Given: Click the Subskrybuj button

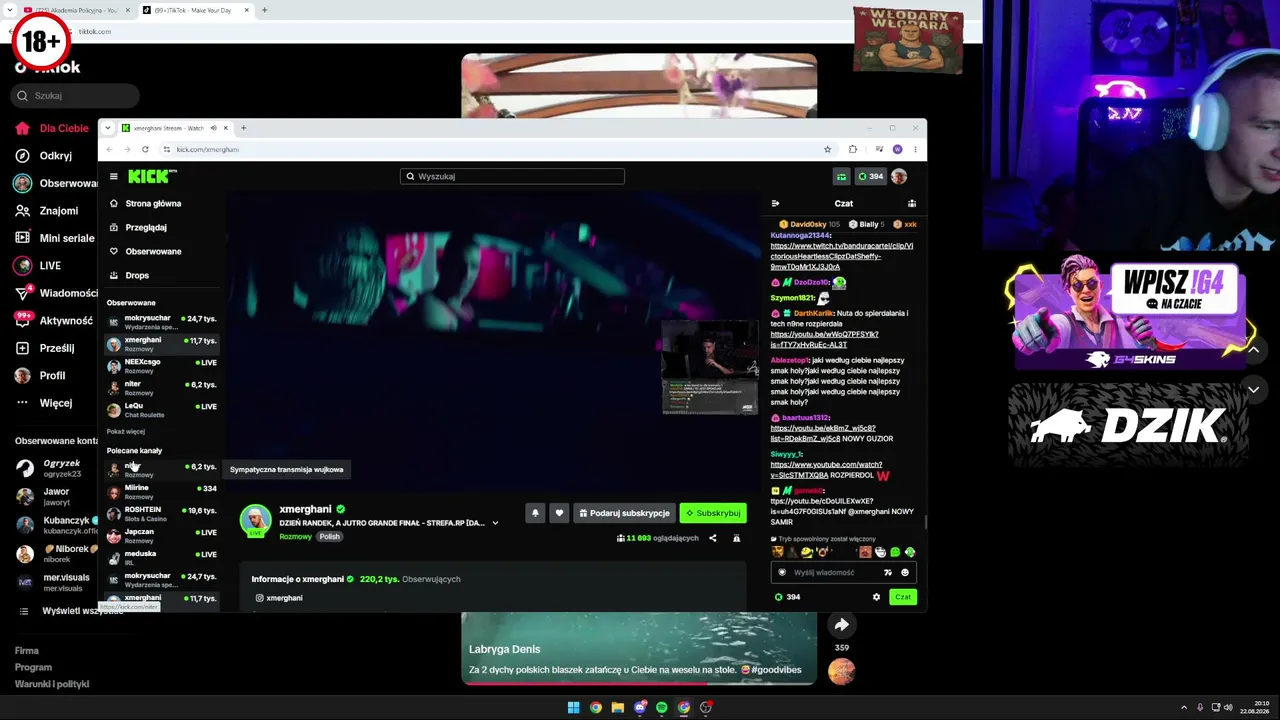Looking at the screenshot, I should pos(713,513).
